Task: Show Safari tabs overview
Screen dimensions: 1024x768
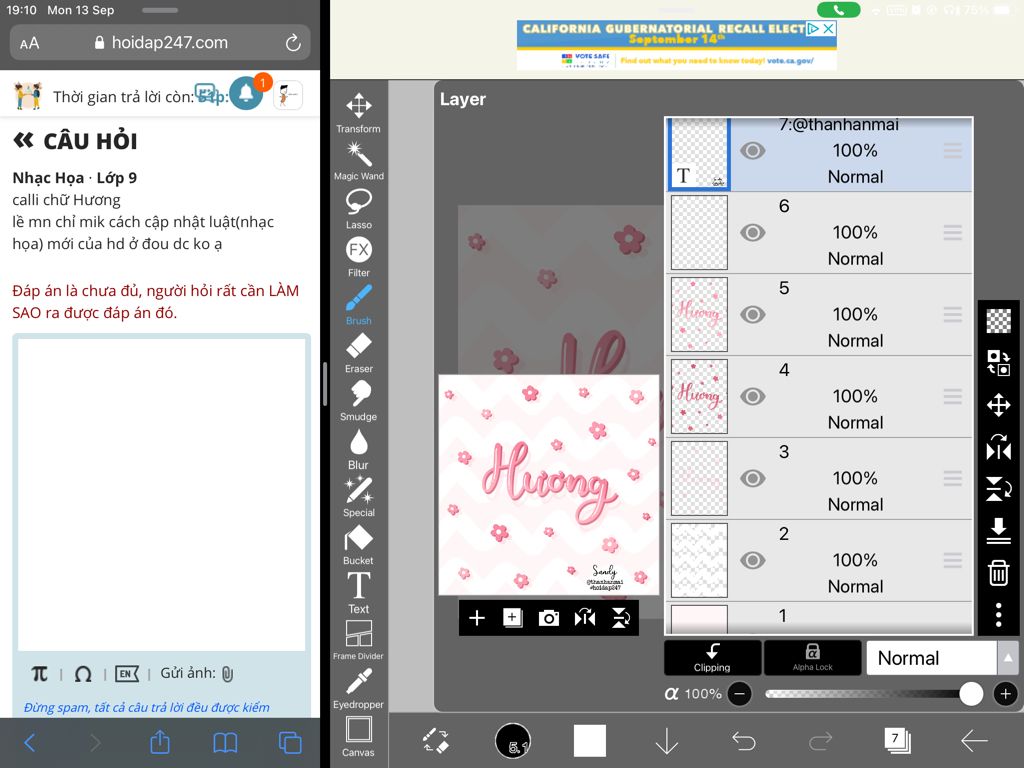Action: pos(290,743)
